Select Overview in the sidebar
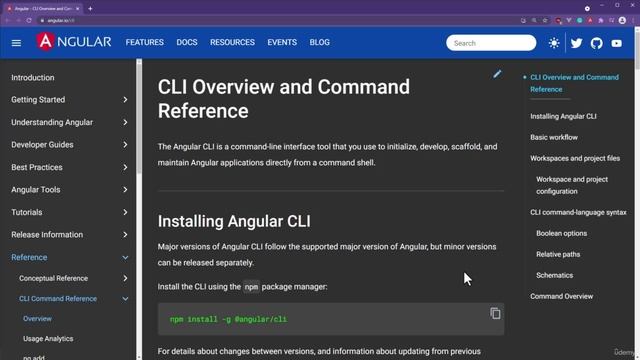640x360 pixels. (37, 319)
